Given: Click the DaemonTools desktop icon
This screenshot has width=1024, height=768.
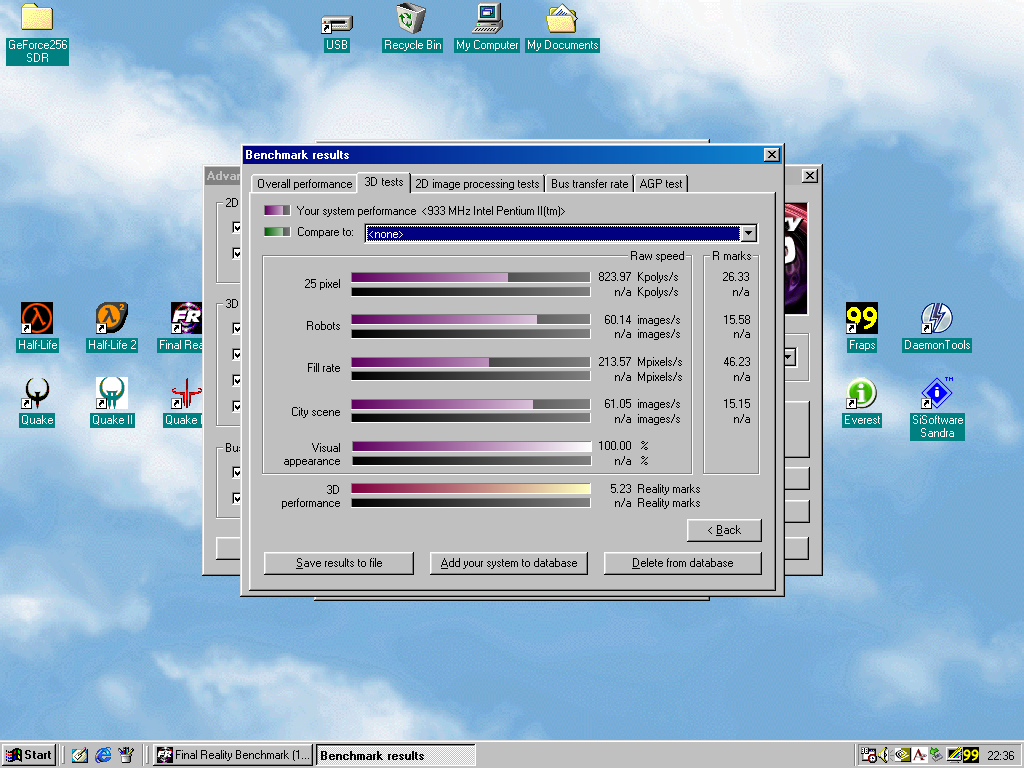Looking at the screenshot, I should click(x=936, y=319).
